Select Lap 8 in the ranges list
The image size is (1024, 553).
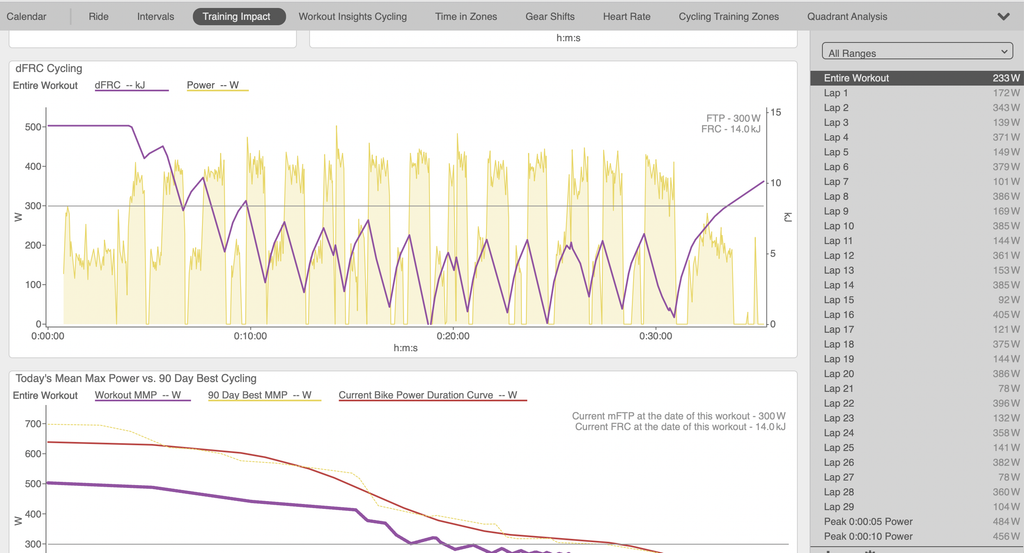[x=917, y=197]
